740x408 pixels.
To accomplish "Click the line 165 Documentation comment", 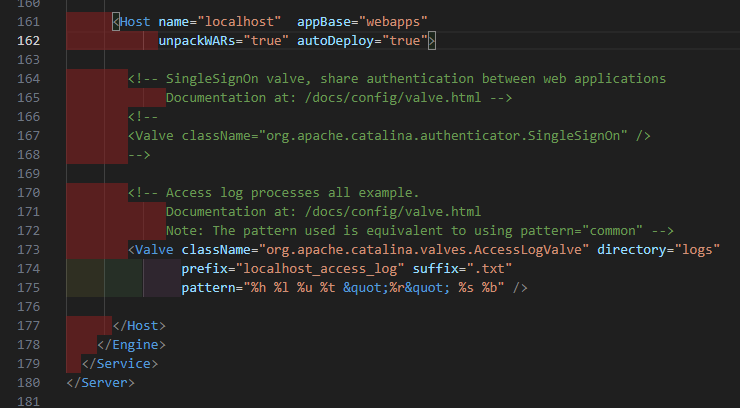I will pyautogui.click(x=339, y=98).
